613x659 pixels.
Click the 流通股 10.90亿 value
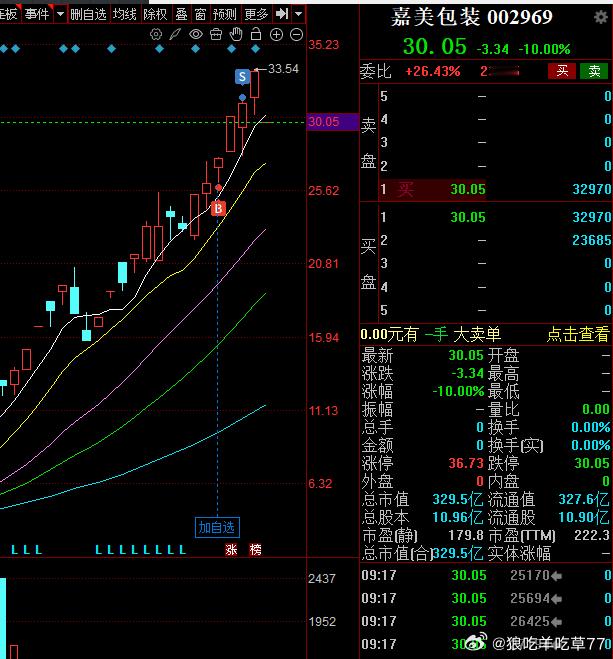click(584, 517)
